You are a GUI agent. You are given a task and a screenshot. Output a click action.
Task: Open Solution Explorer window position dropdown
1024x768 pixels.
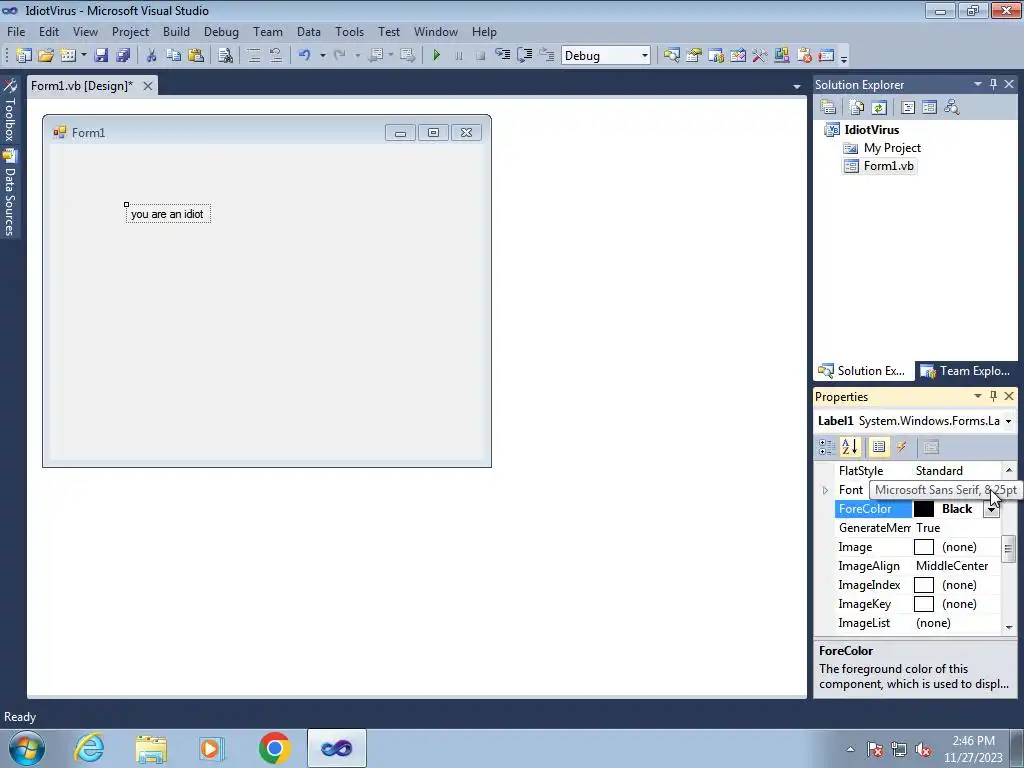(978, 84)
